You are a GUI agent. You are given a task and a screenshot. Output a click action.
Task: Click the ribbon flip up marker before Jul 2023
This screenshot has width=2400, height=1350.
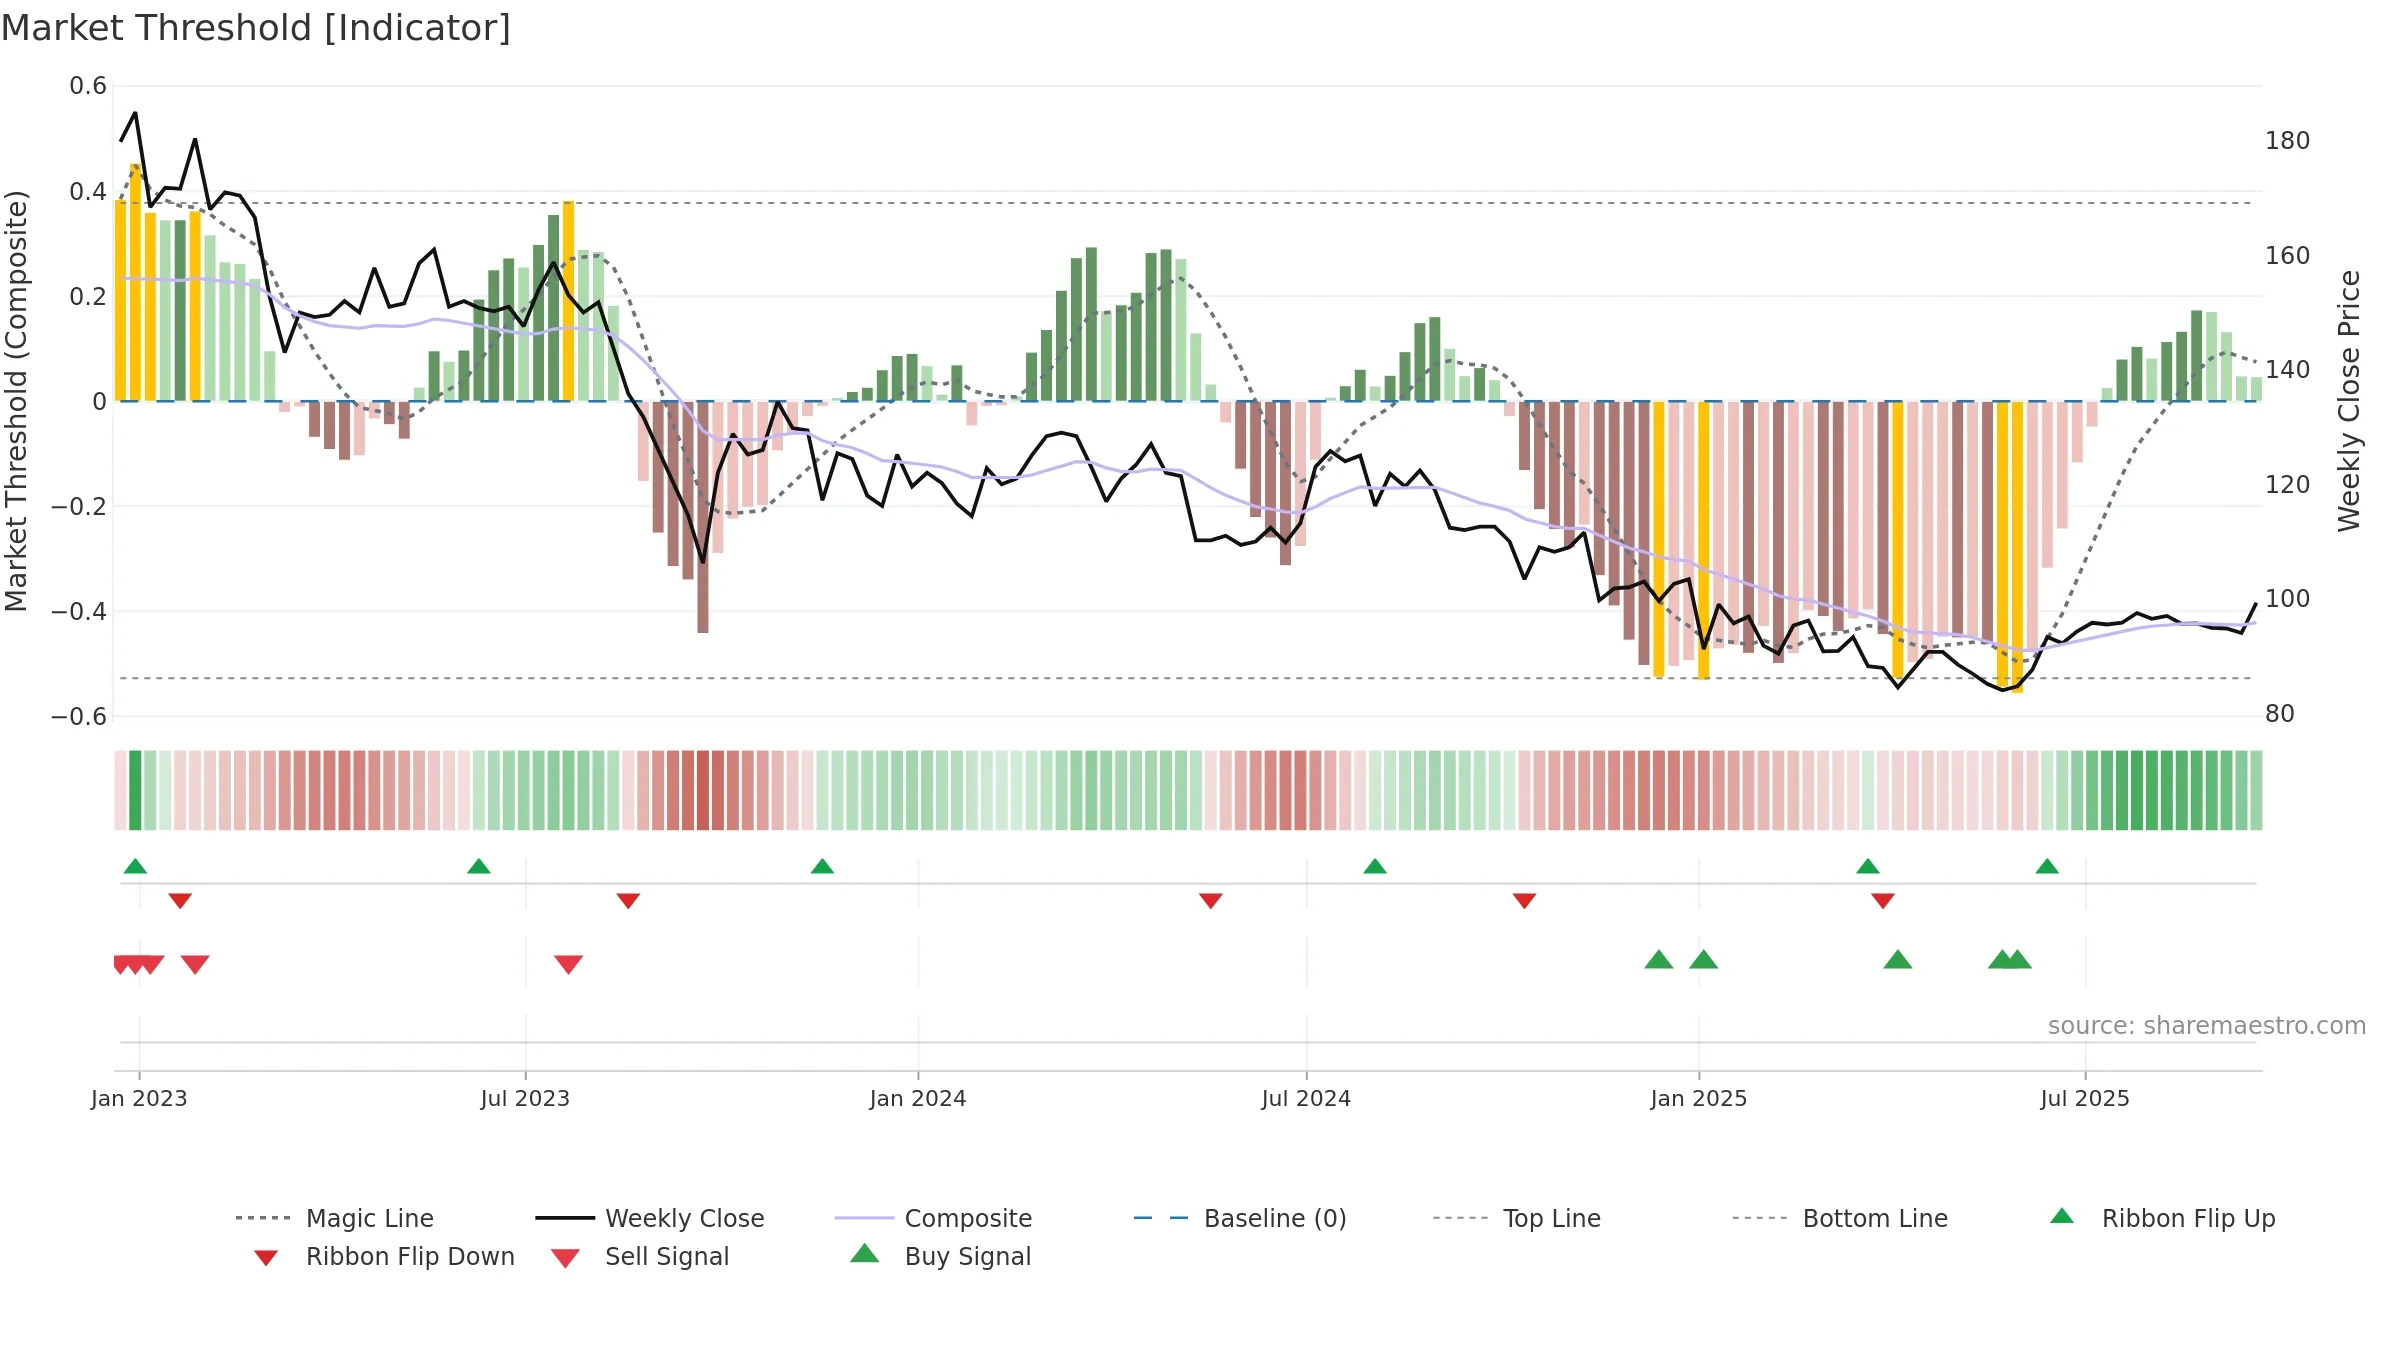479,866
